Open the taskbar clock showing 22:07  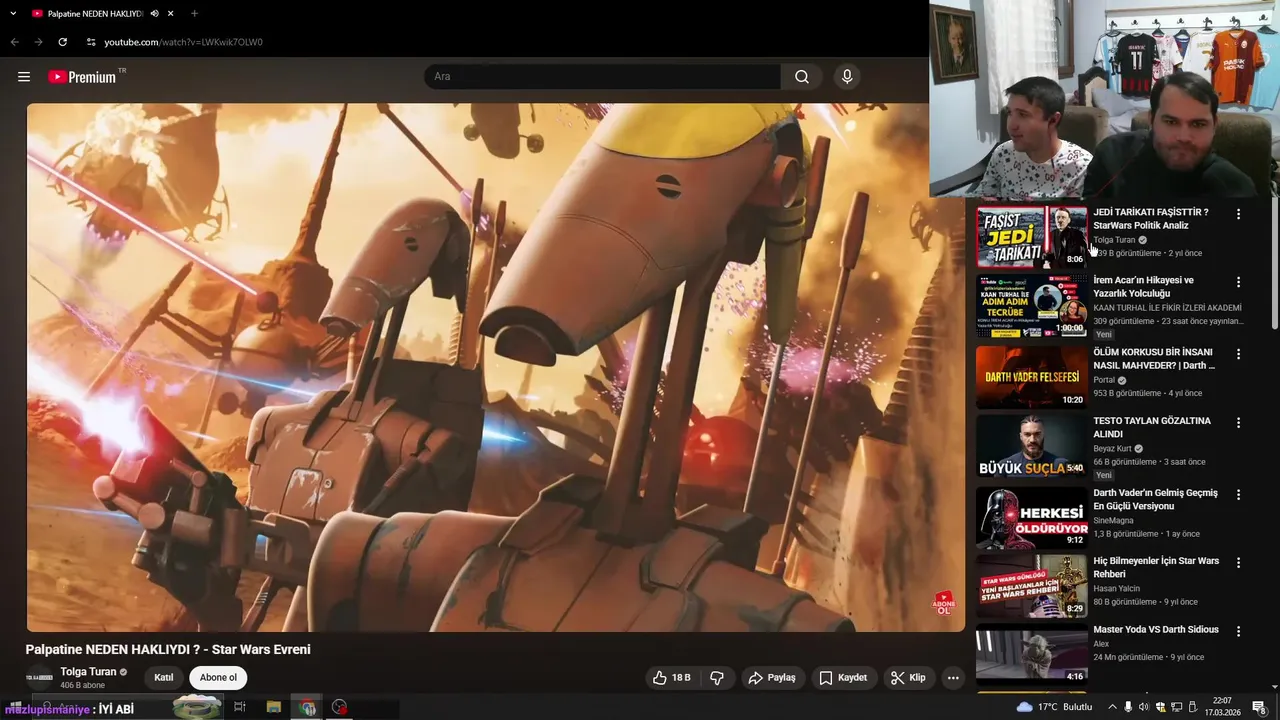tap(1222, 707)
